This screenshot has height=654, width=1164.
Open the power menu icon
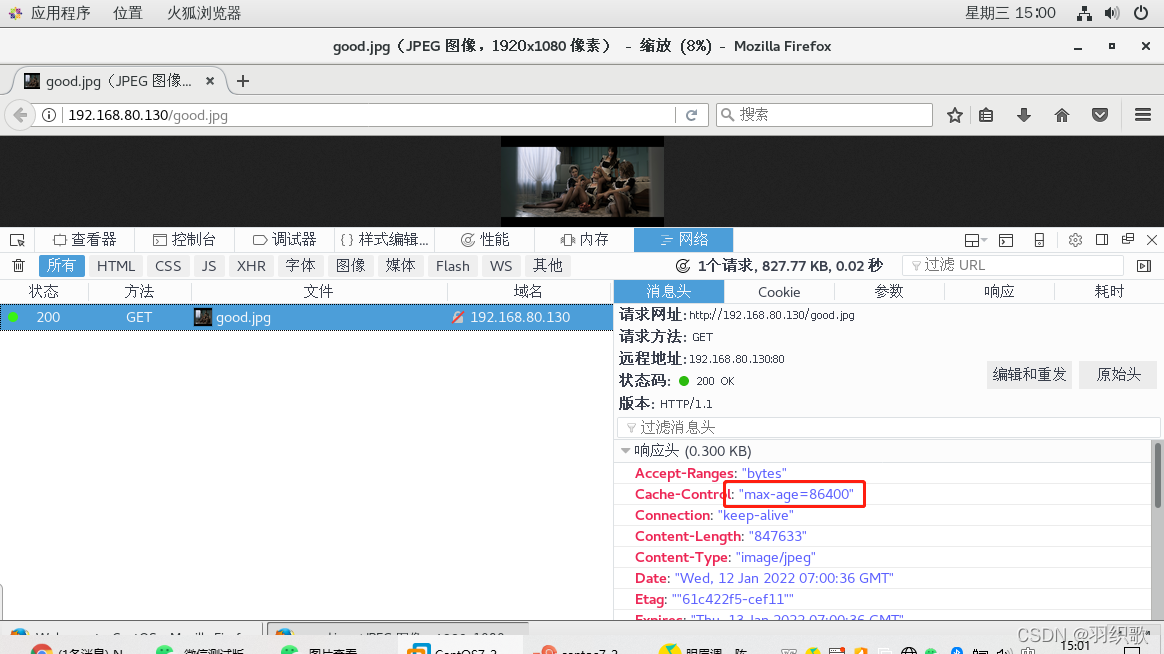tap(1141, 13)
